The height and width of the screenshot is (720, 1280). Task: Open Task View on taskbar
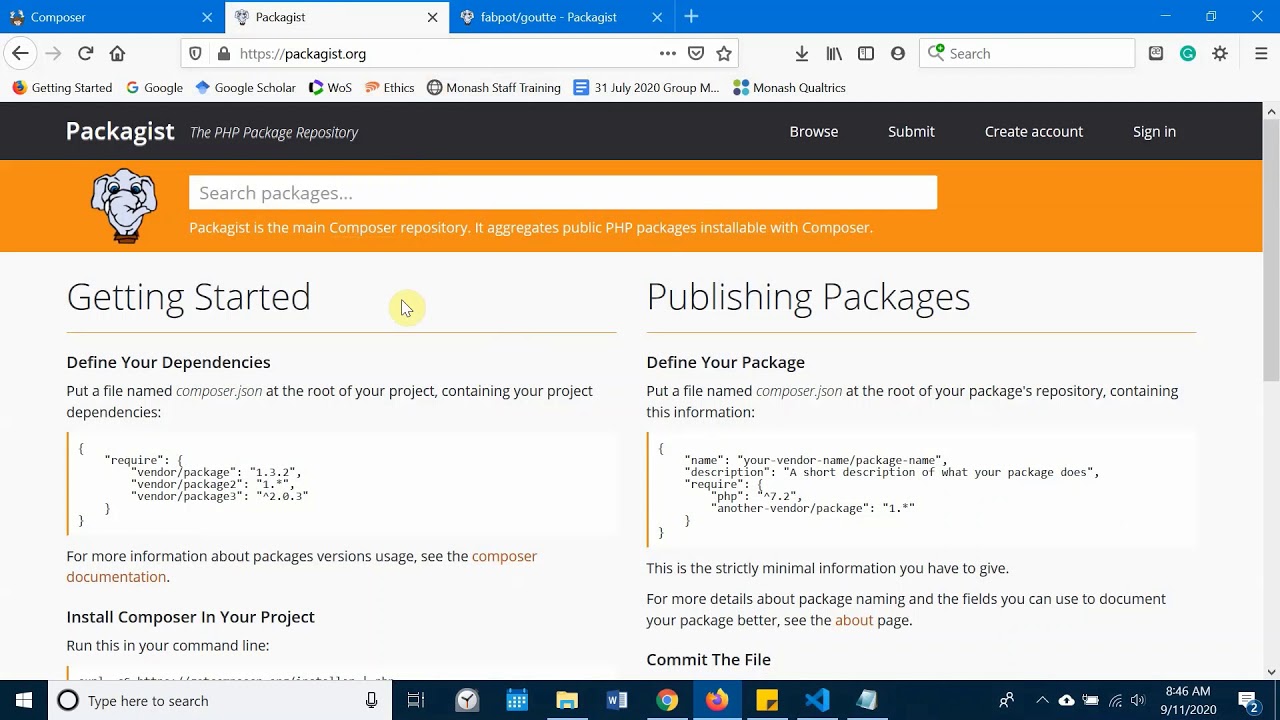tap(416, 700)
